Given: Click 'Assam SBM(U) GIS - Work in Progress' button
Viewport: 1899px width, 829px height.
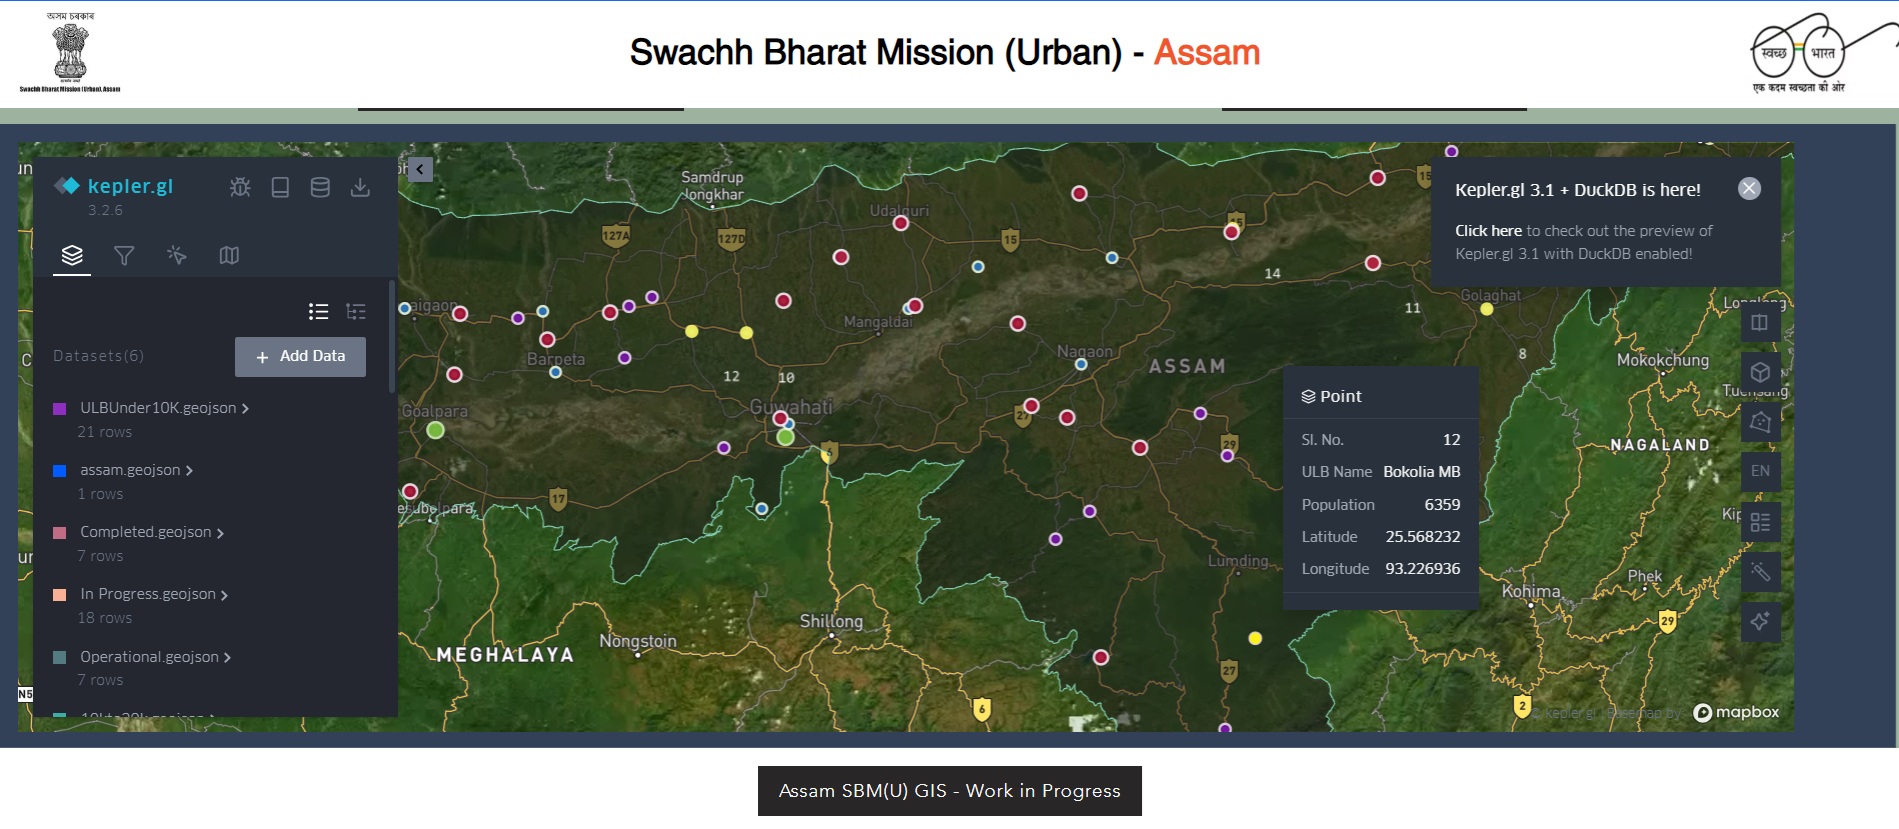Looking at the screenshot, I should [x=949, y=791].
